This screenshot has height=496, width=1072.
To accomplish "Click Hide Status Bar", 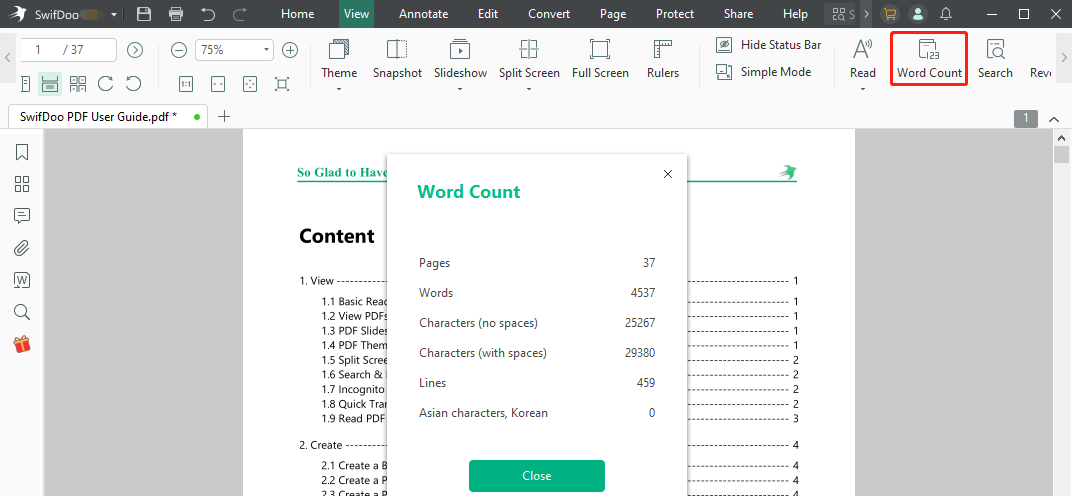I will [768, 44].
